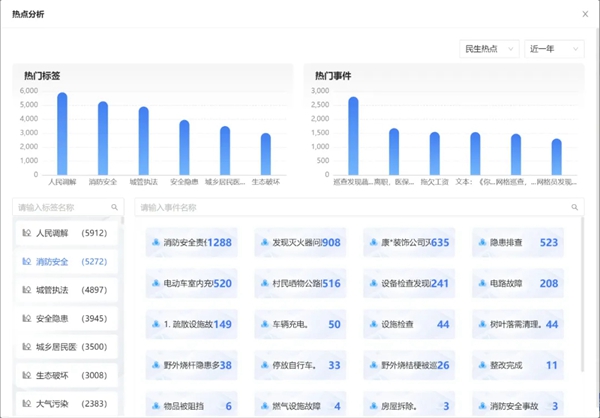Select the 城乡居民医 (3500) tag
600x418 pixels.
pos(67,347)
